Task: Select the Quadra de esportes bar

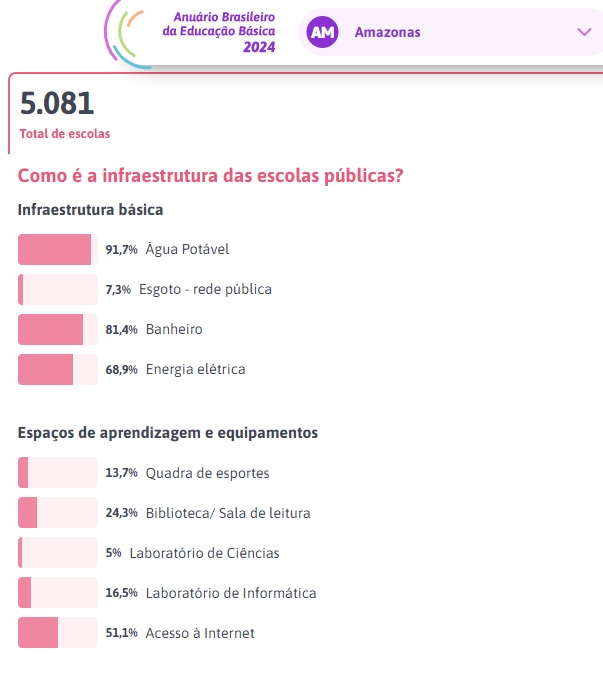Action: (x=58, y=473)
